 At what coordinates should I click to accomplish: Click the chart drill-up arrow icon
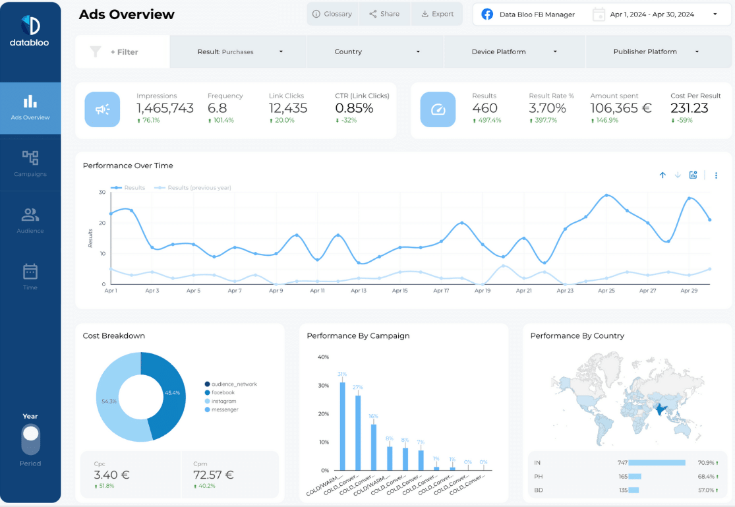pyautogui.click(x=662, y=175)
